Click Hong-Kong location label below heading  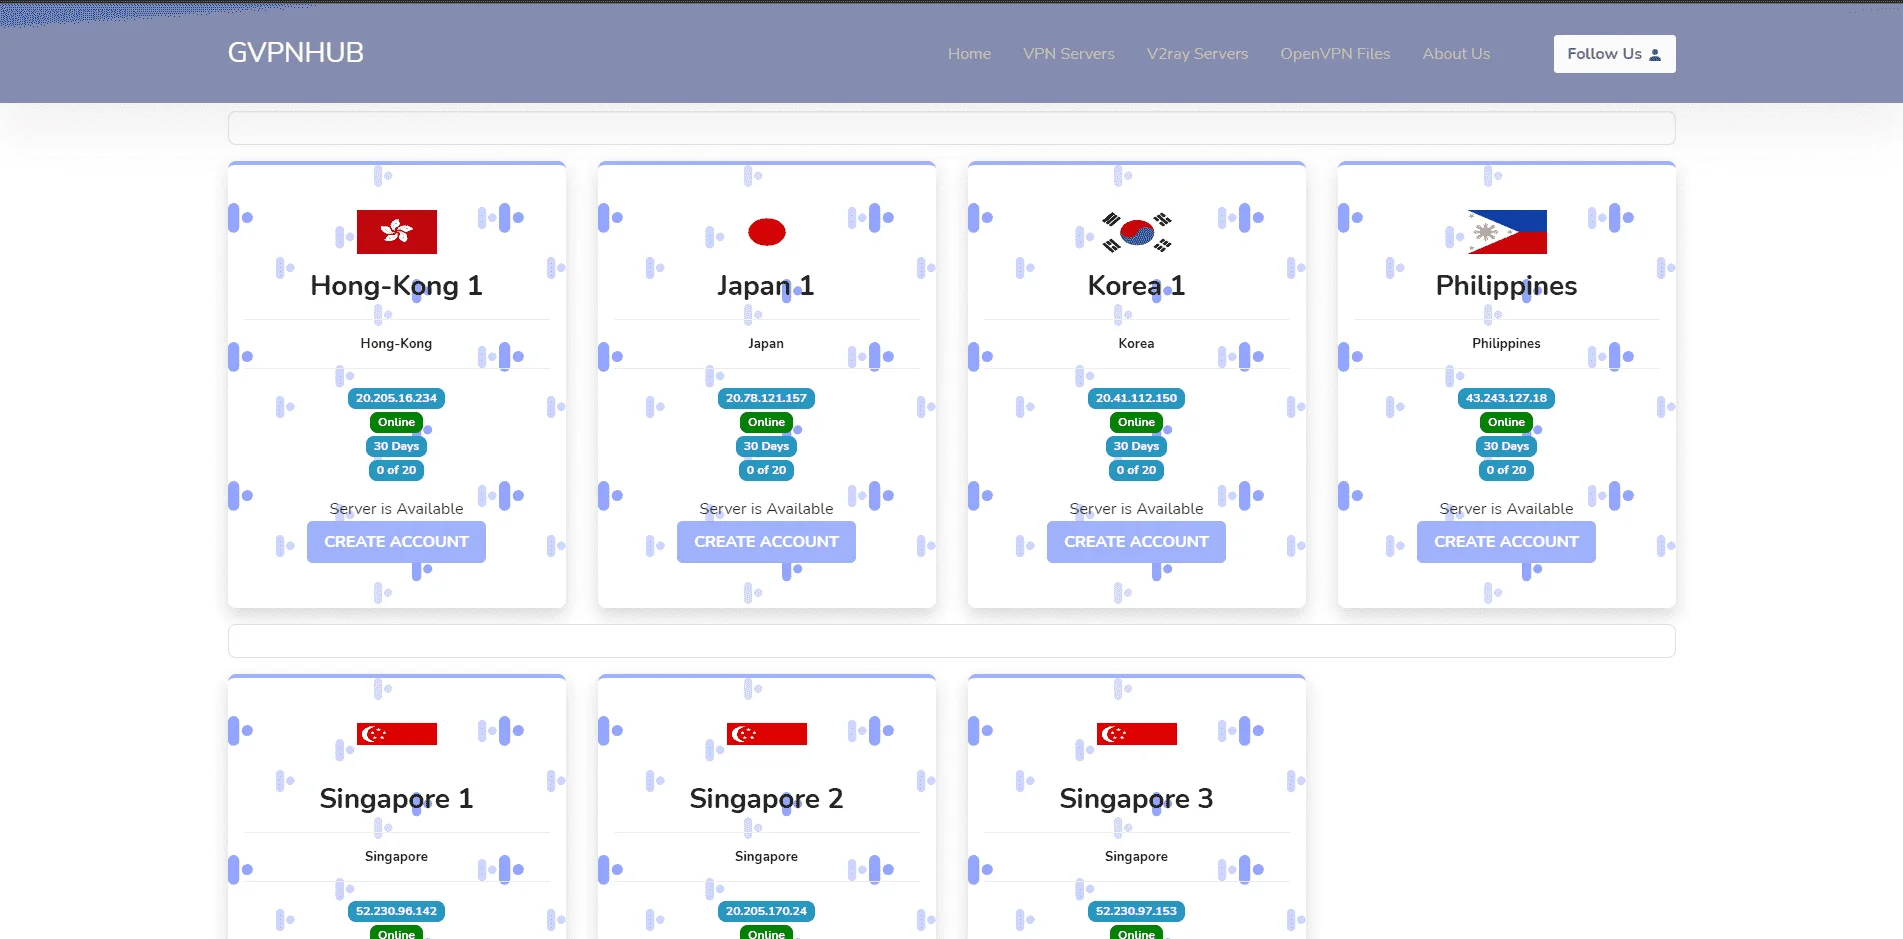[x=396, y=344]
